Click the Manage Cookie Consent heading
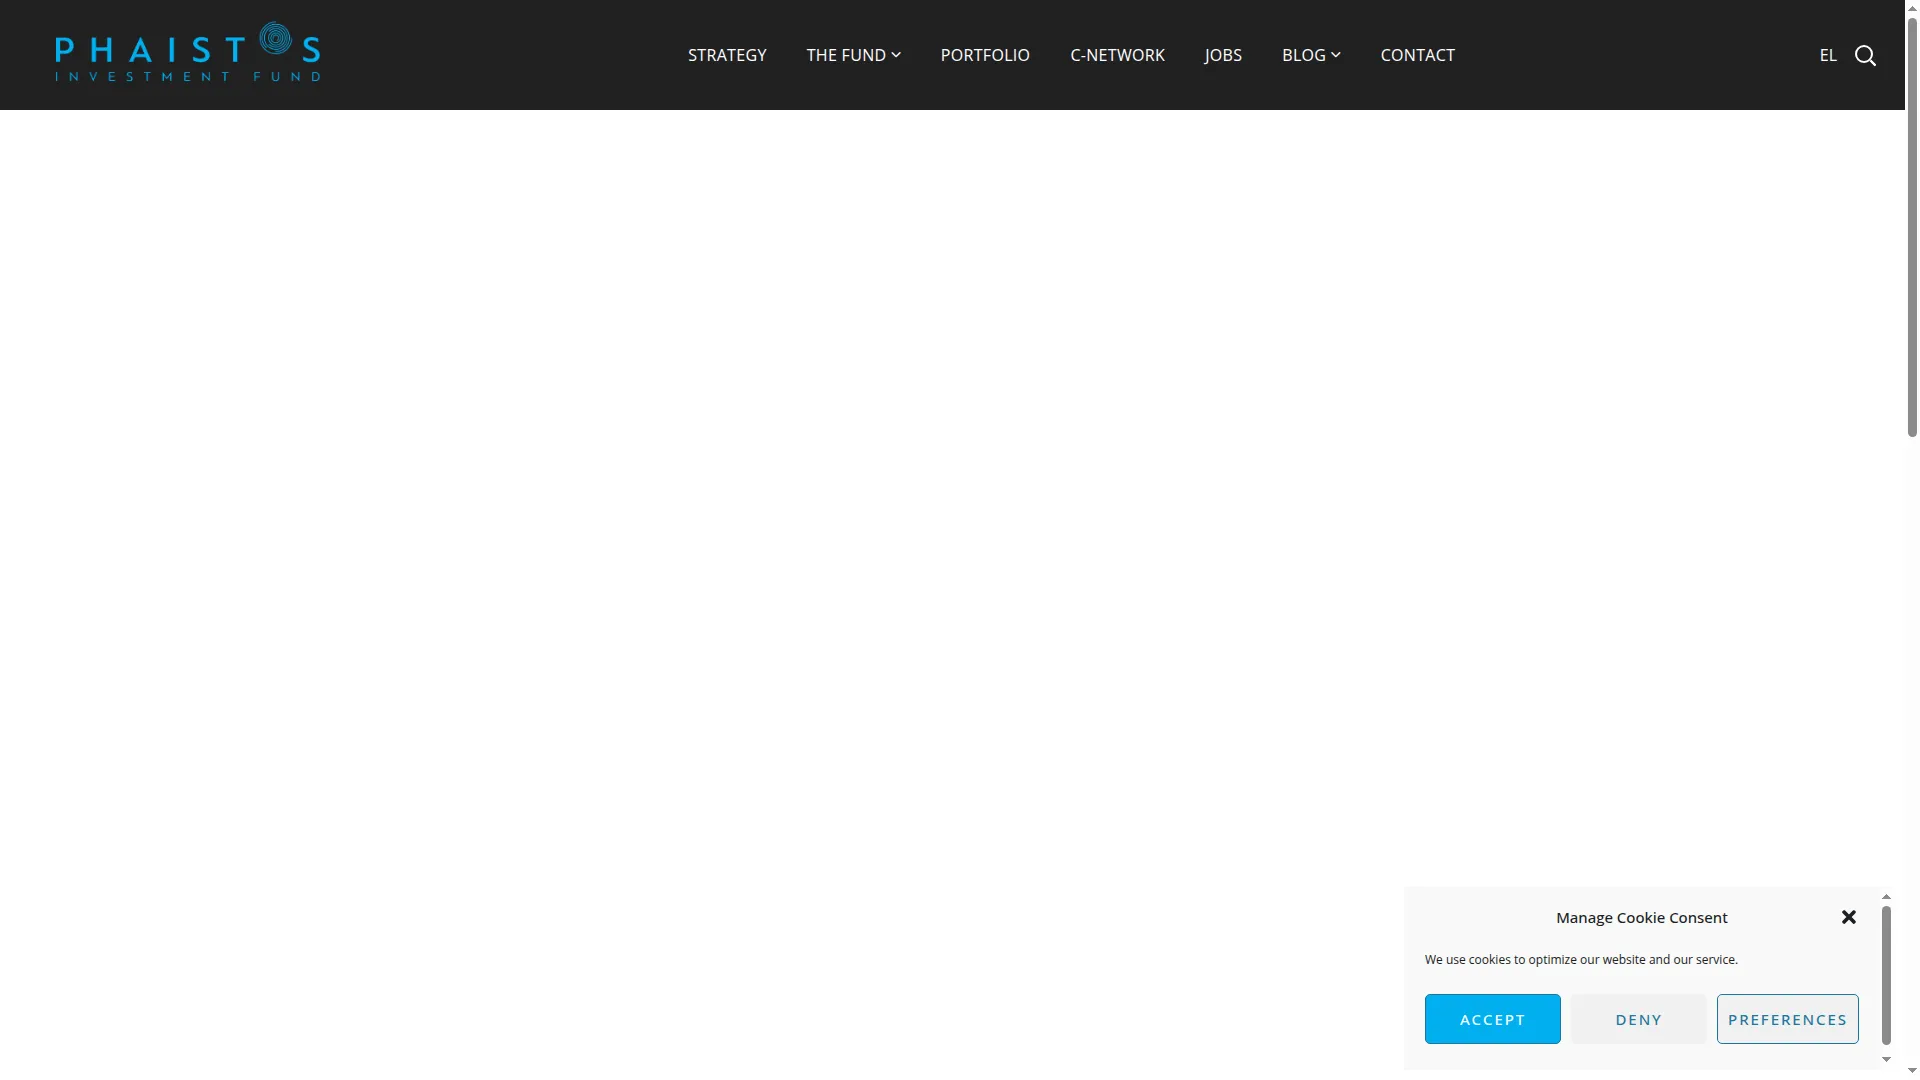Screen dimensions: 1920x1080 1641,917
